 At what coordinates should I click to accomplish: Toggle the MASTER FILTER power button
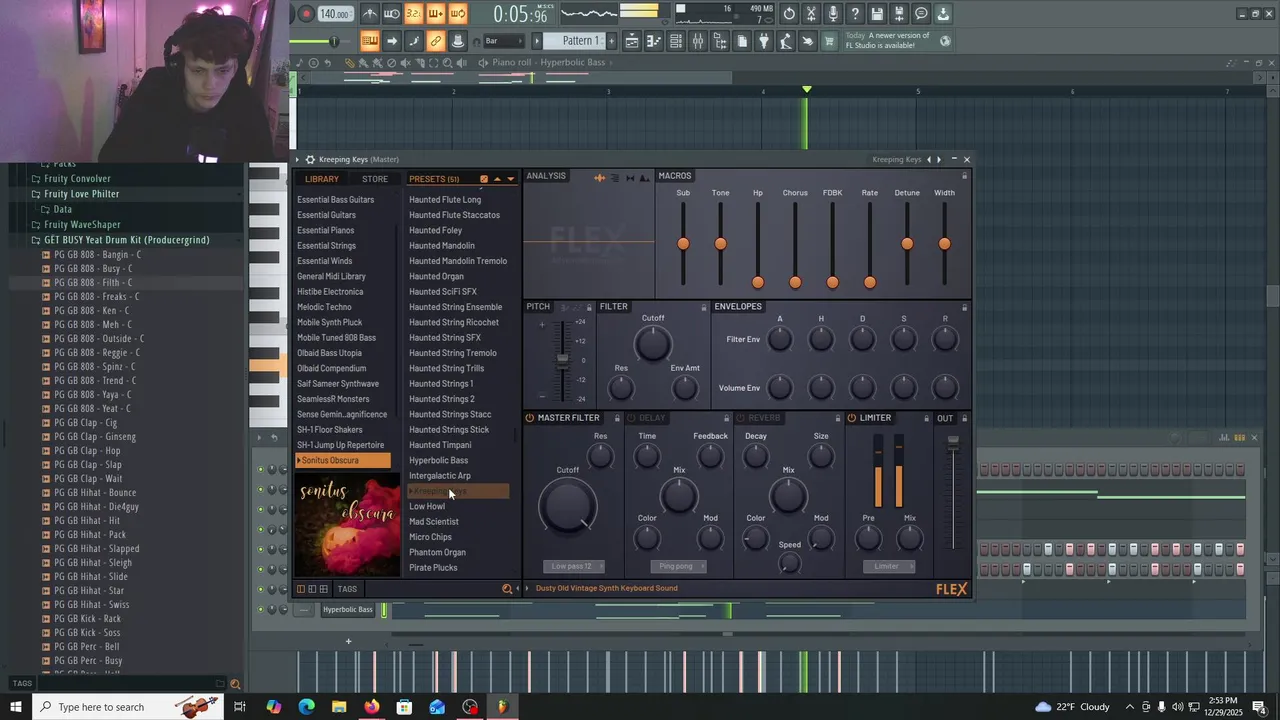(530, 418)
